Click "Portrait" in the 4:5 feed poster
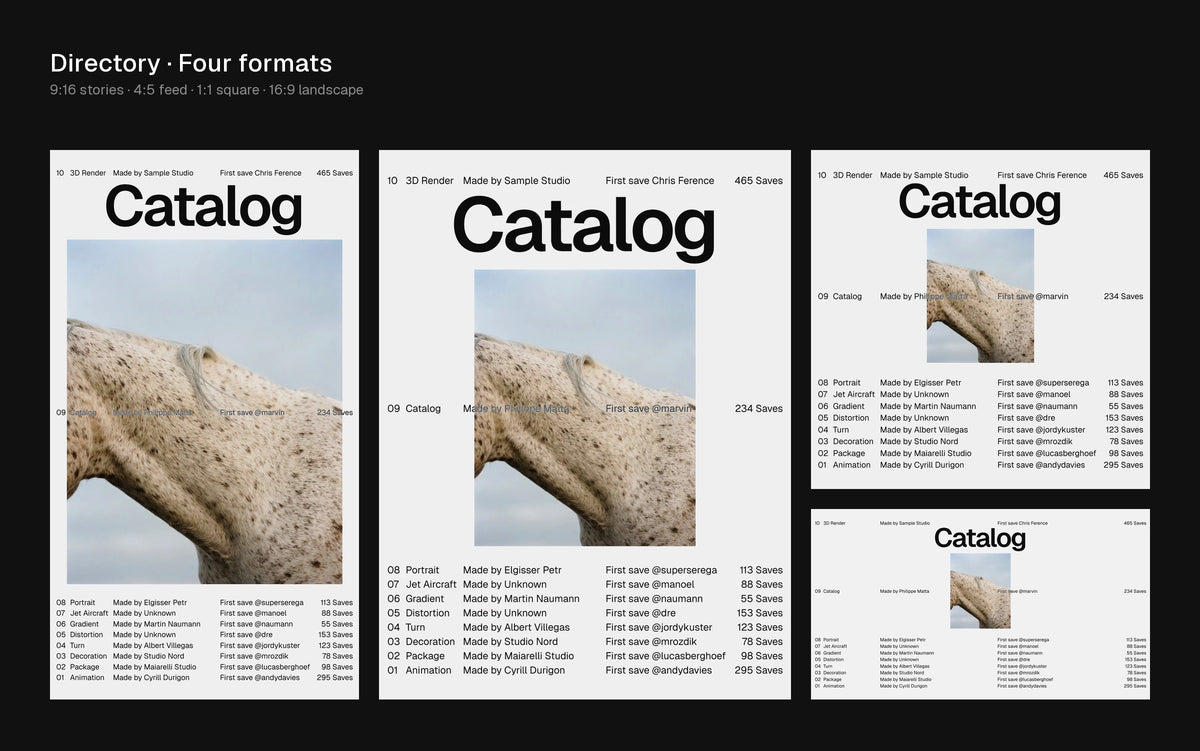 pos(422,570)
